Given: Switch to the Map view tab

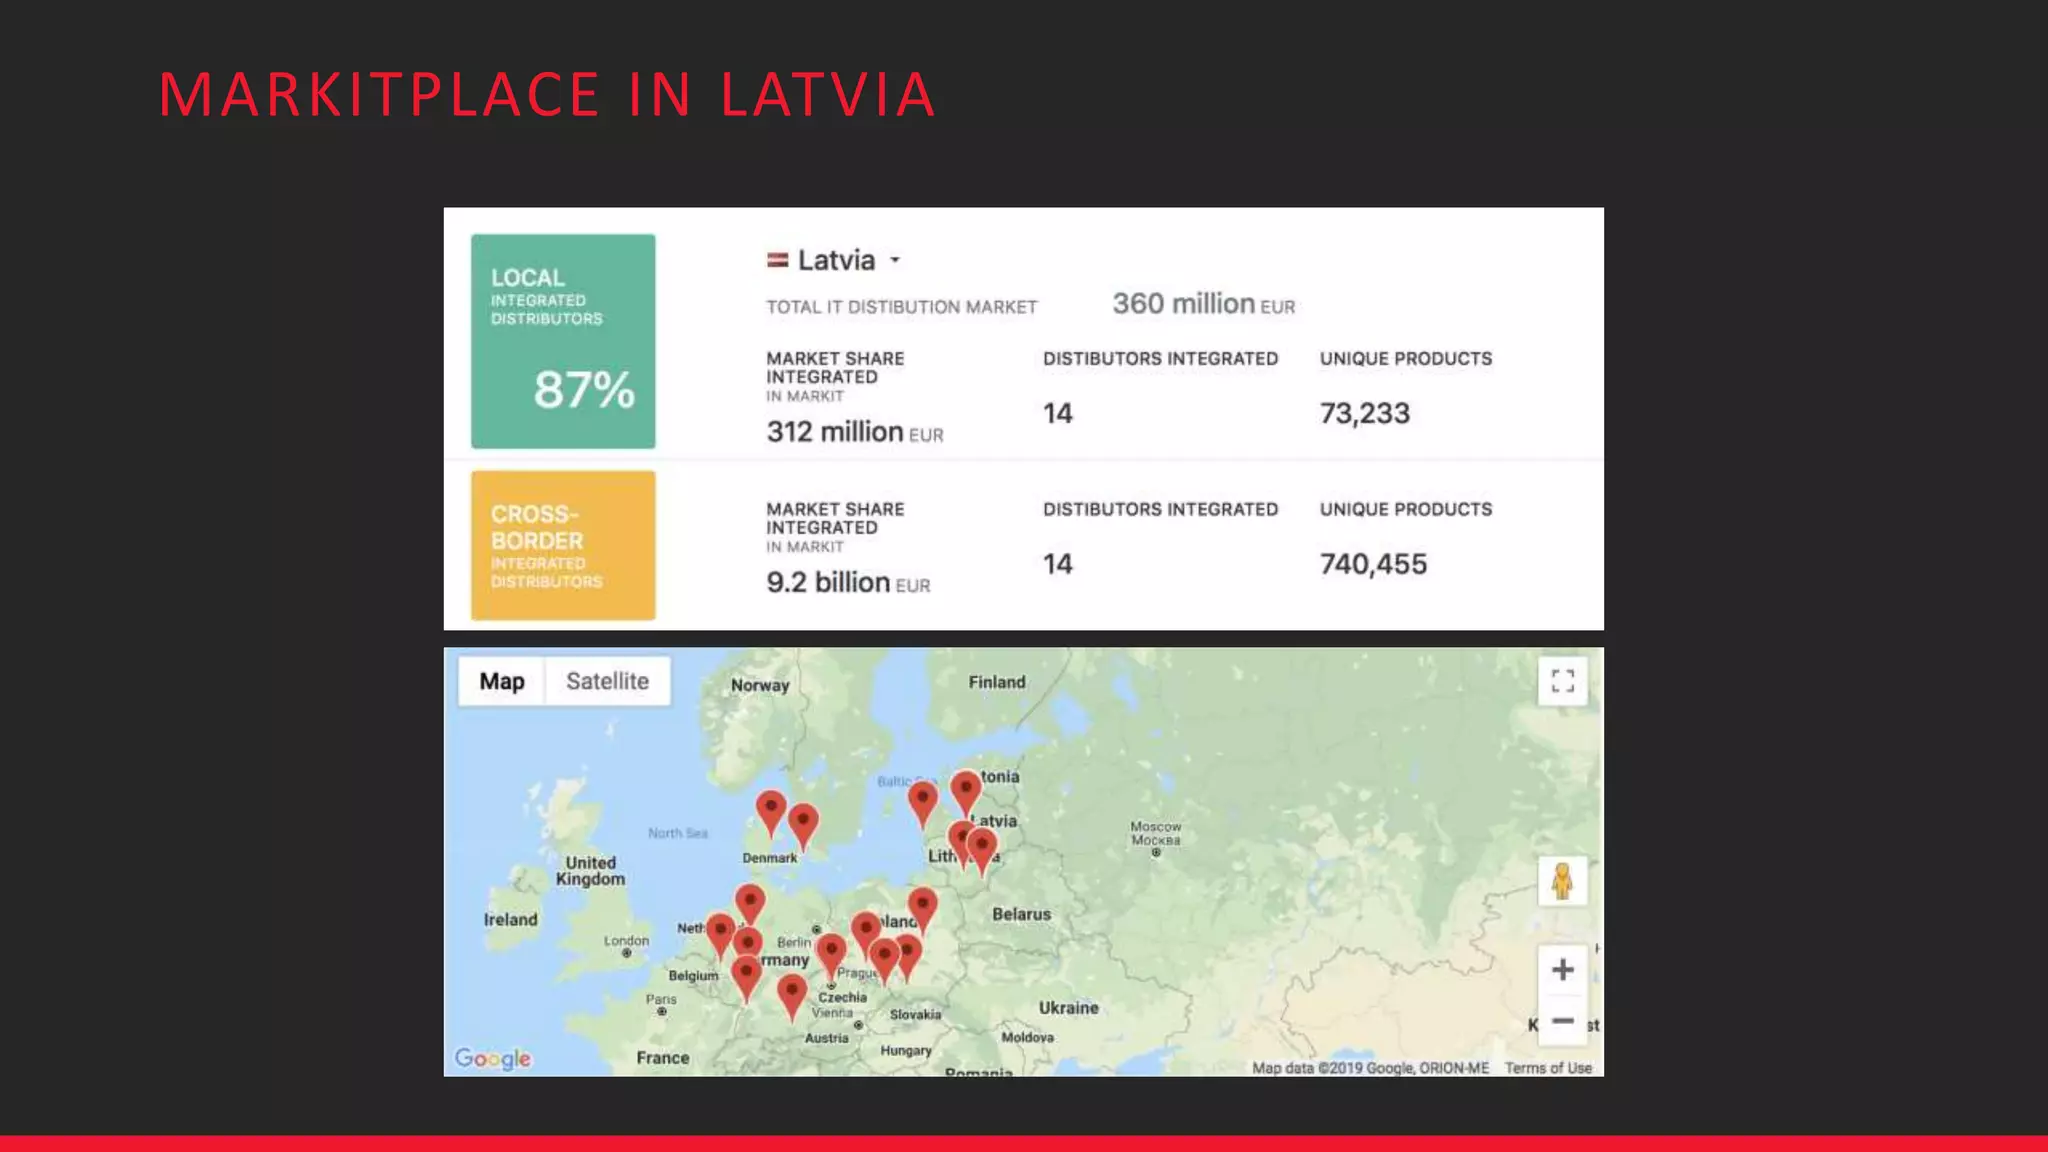Looking at the screenshot, I should point(502,681).
